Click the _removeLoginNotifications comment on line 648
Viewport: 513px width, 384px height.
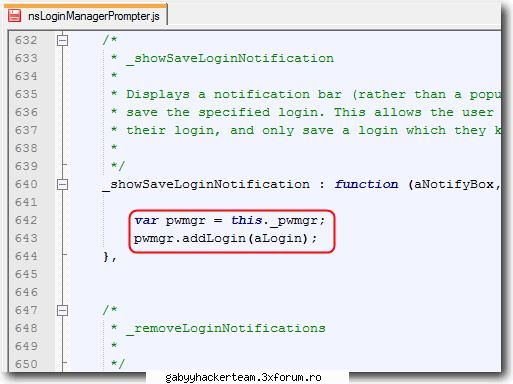click(x=226, y=329)
